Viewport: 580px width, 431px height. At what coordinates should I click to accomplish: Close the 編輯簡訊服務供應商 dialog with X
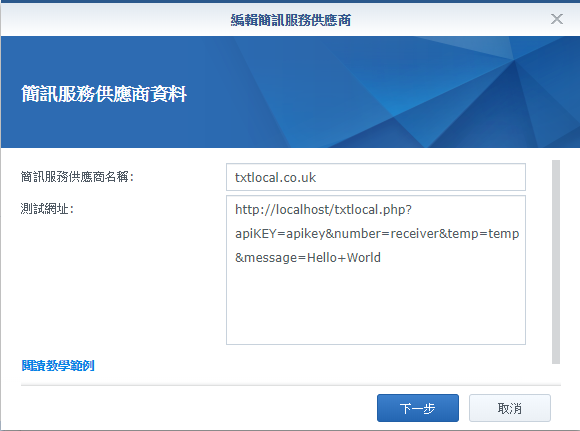557,19
